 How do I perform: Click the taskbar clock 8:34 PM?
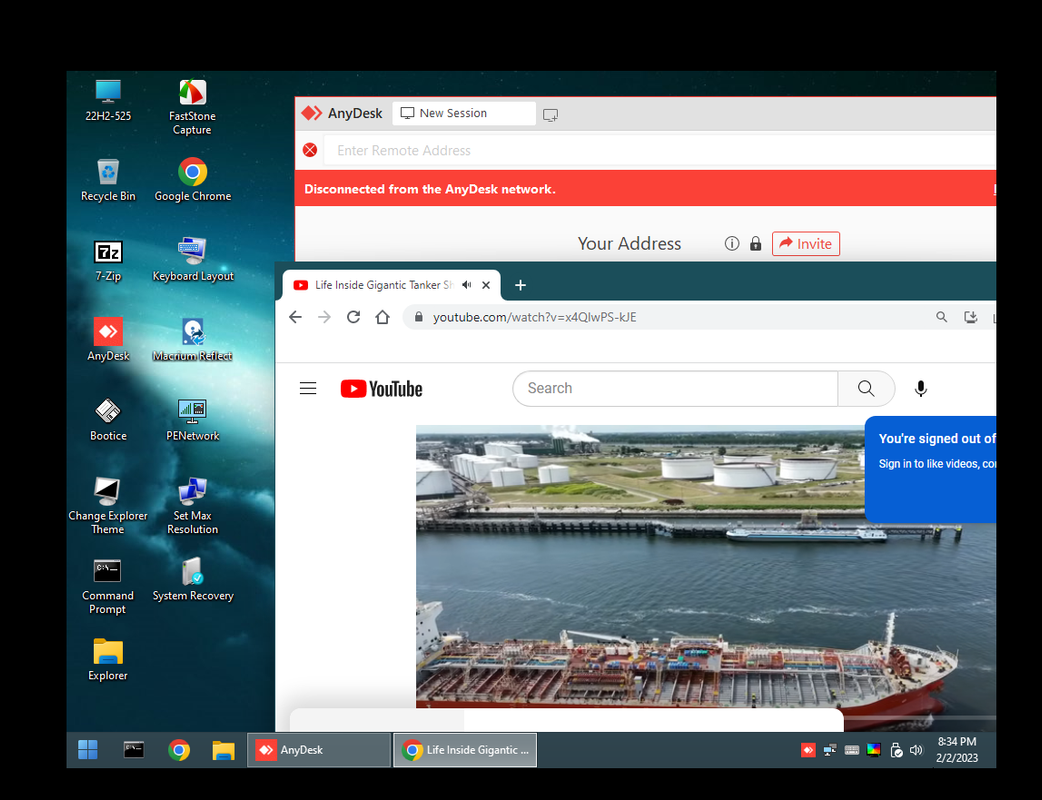point(957,750)
